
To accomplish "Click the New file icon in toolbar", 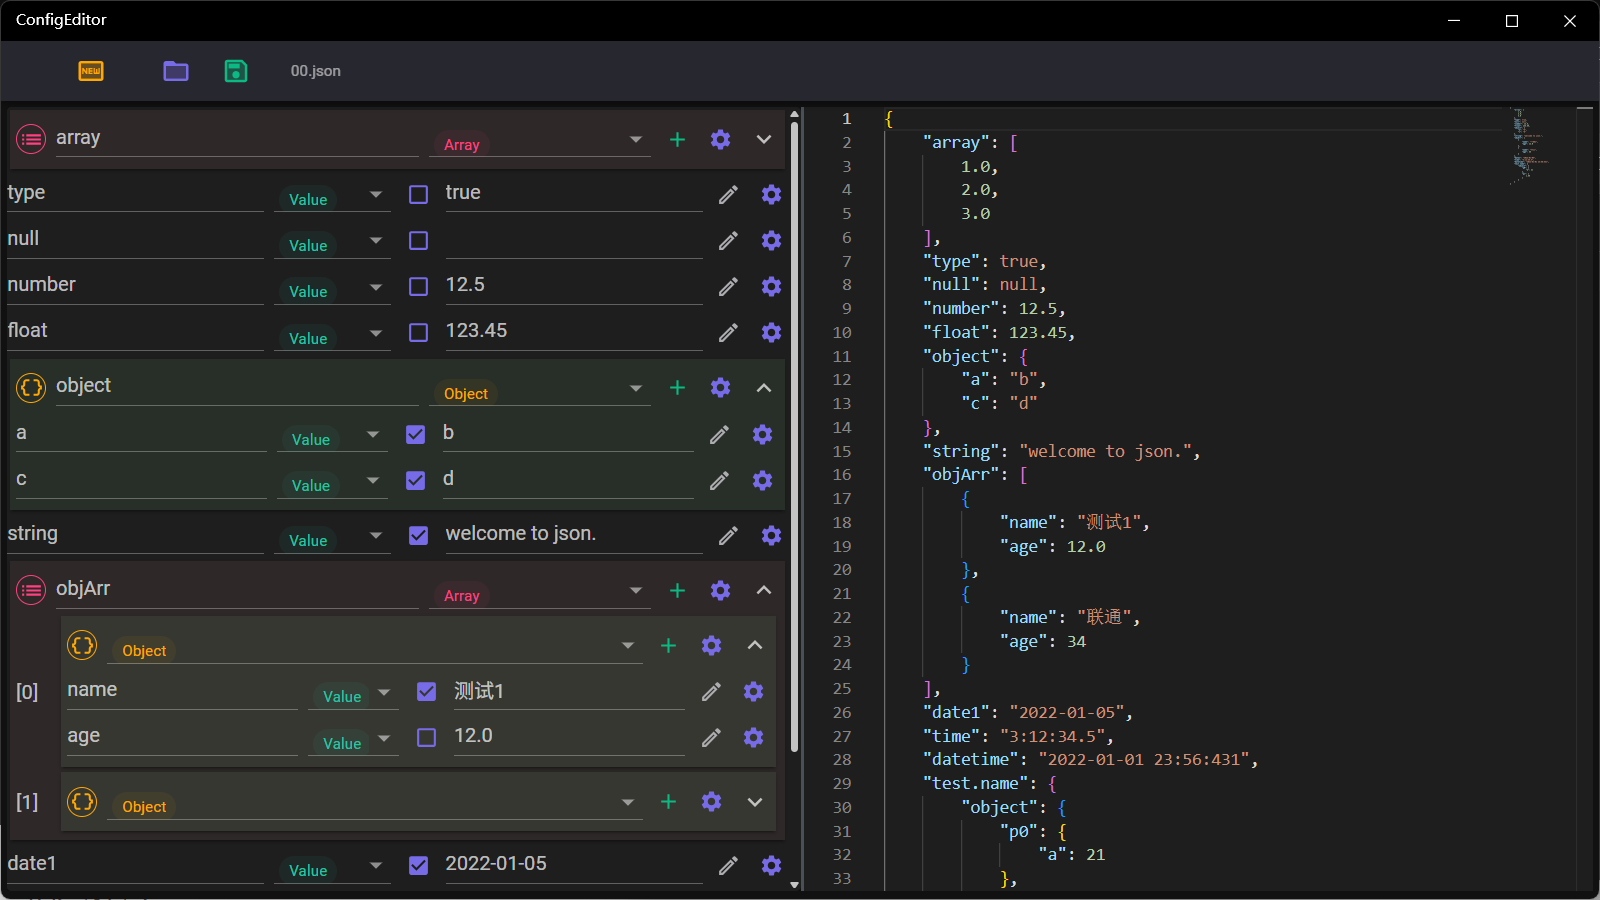I will pyautogui.click(x=91, y=71).
